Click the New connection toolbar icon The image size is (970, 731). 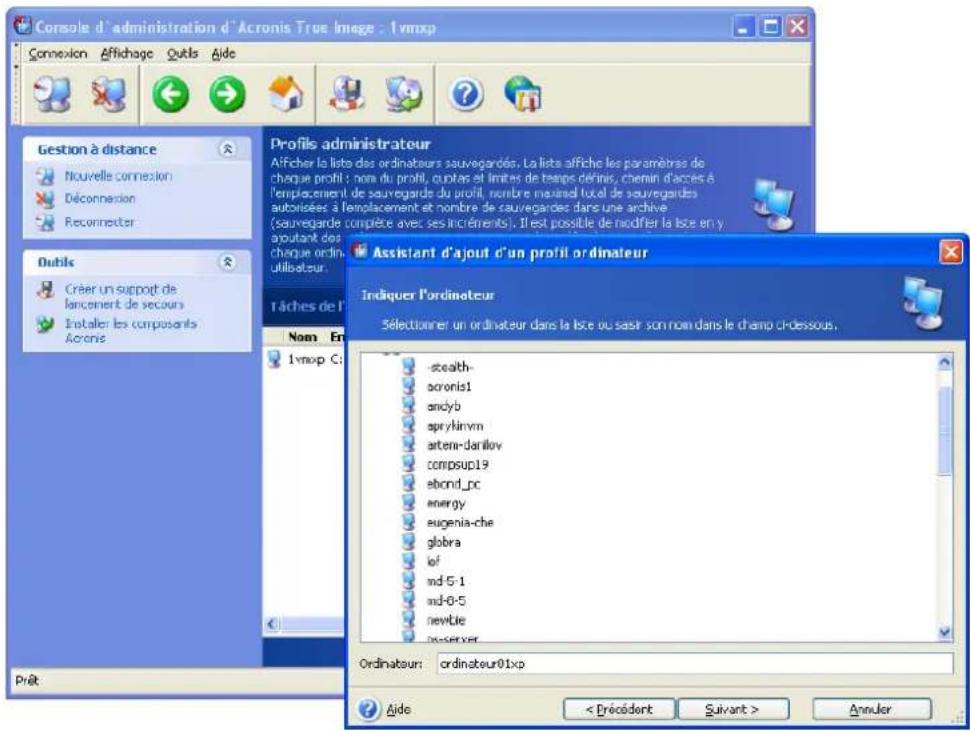(52, 95)
